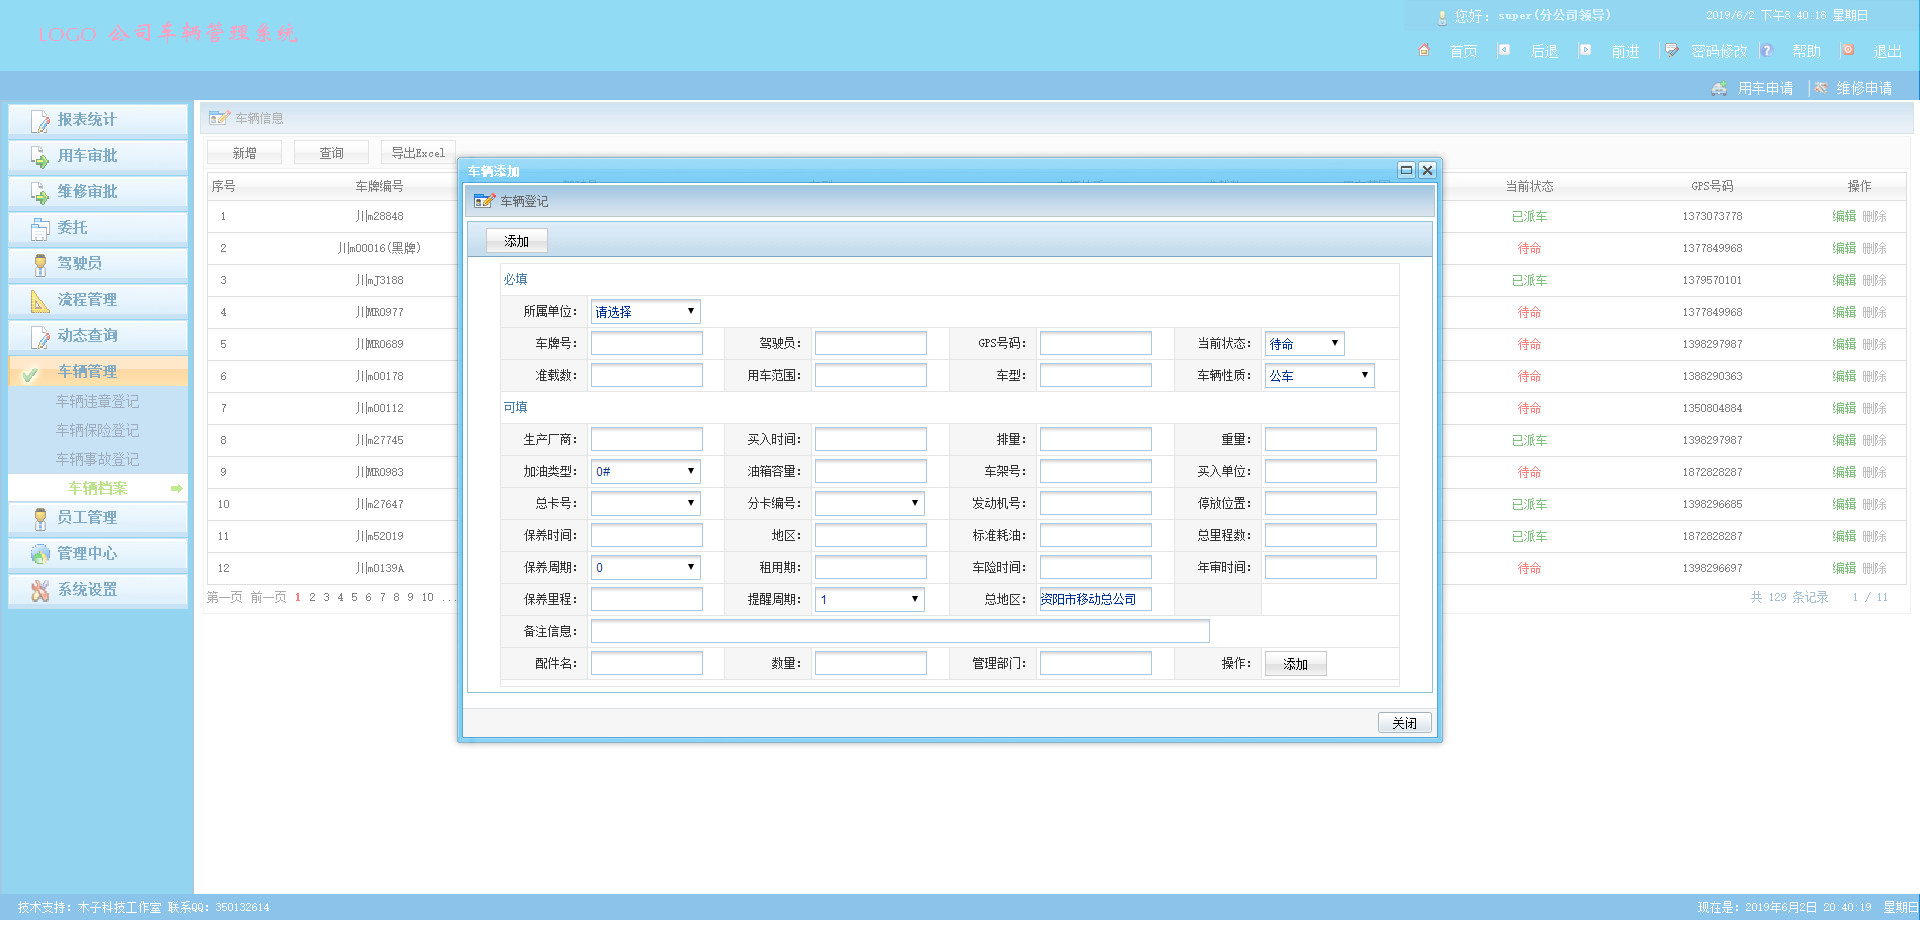Click the 关闭 button
The width and height of the screenshot is (1920, 936).
1404,723
